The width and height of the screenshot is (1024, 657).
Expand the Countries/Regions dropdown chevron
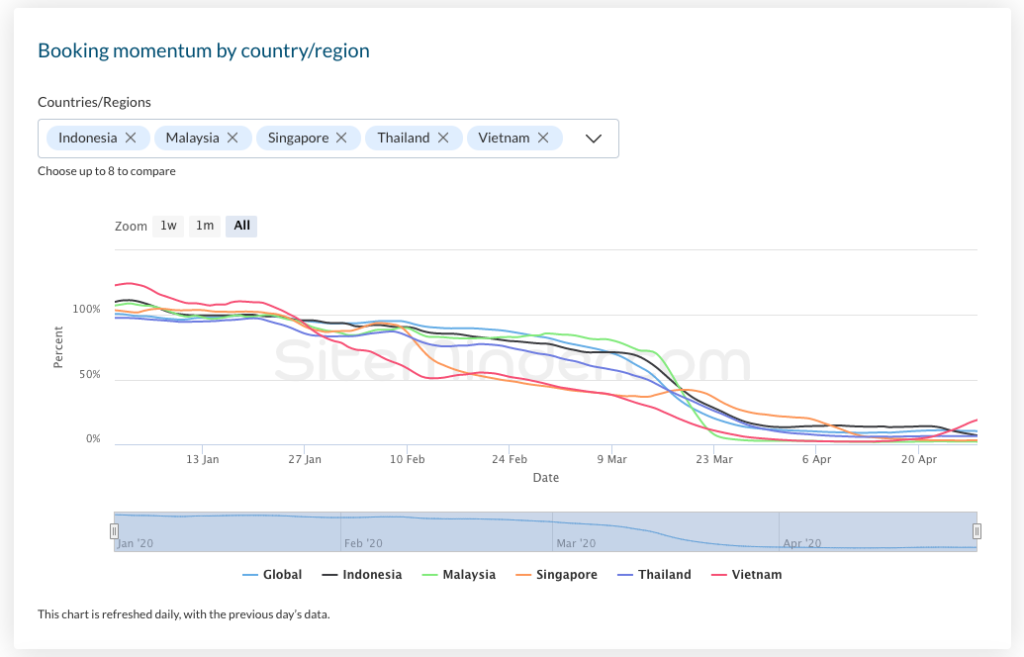pos(593,139)
